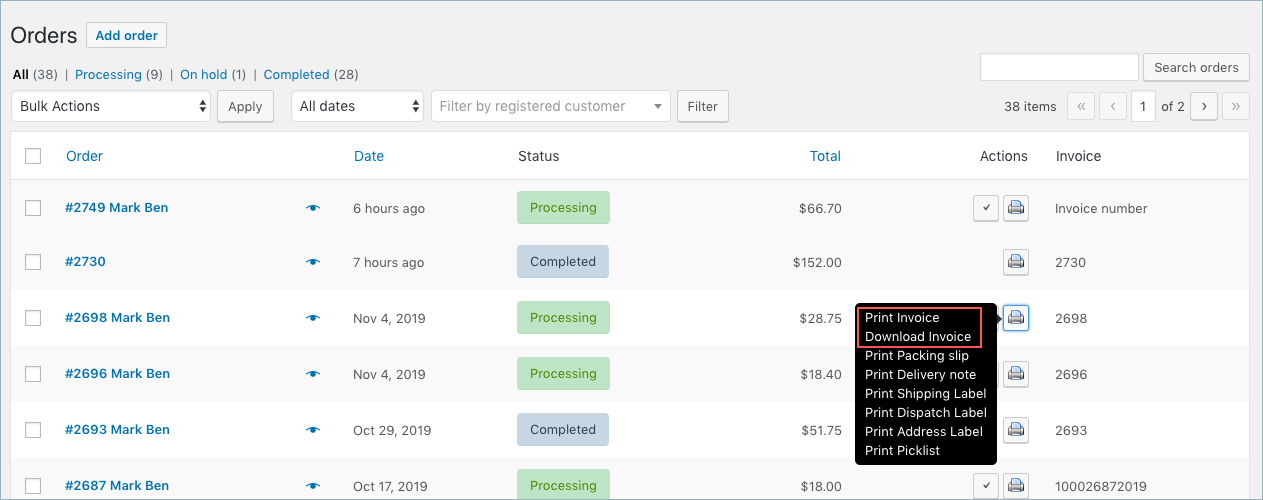Choose Download Invoice from the popup menu
This screenshot has width=1263, height=500.
(918, 337)
